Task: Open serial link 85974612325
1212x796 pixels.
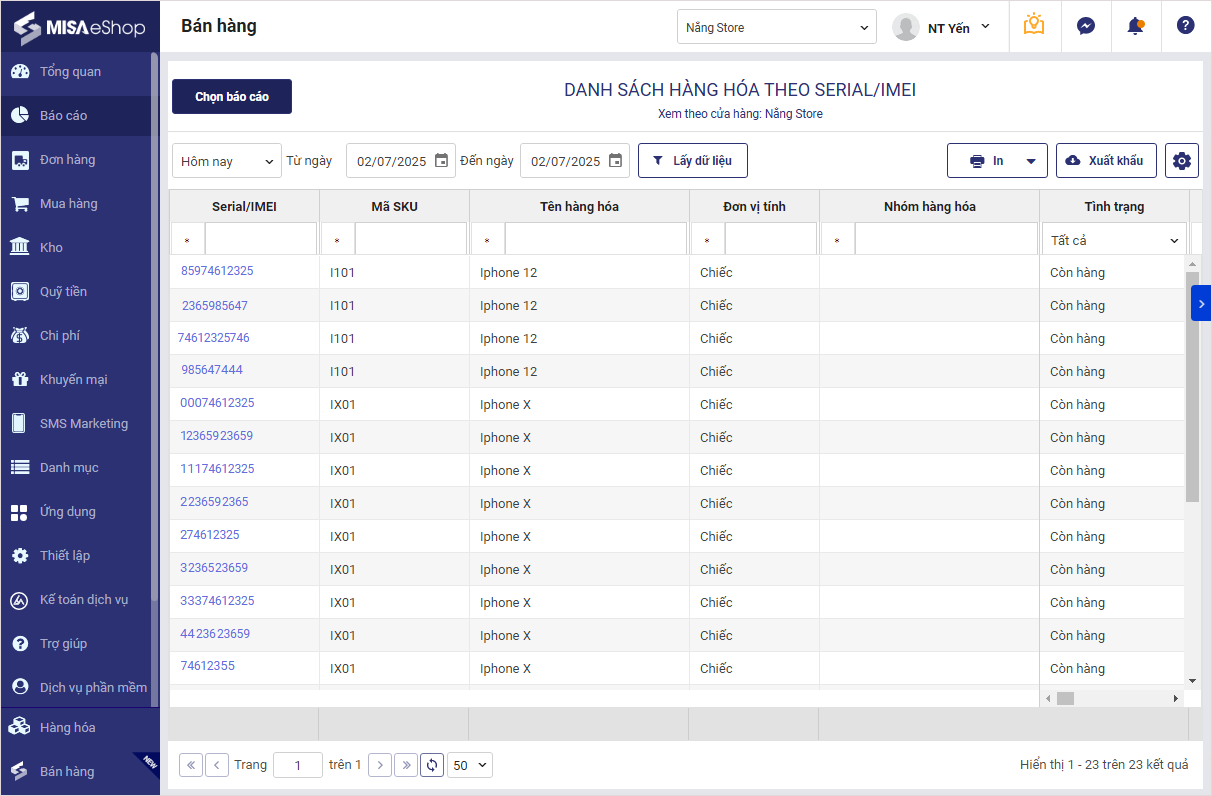Action: tap(217, 271)
